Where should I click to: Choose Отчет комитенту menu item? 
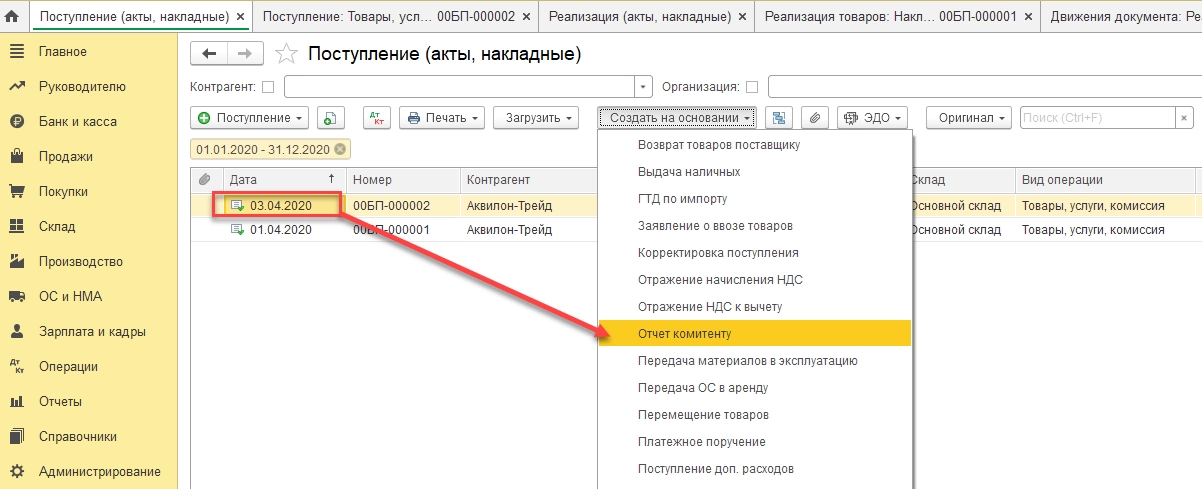point(754,333)
